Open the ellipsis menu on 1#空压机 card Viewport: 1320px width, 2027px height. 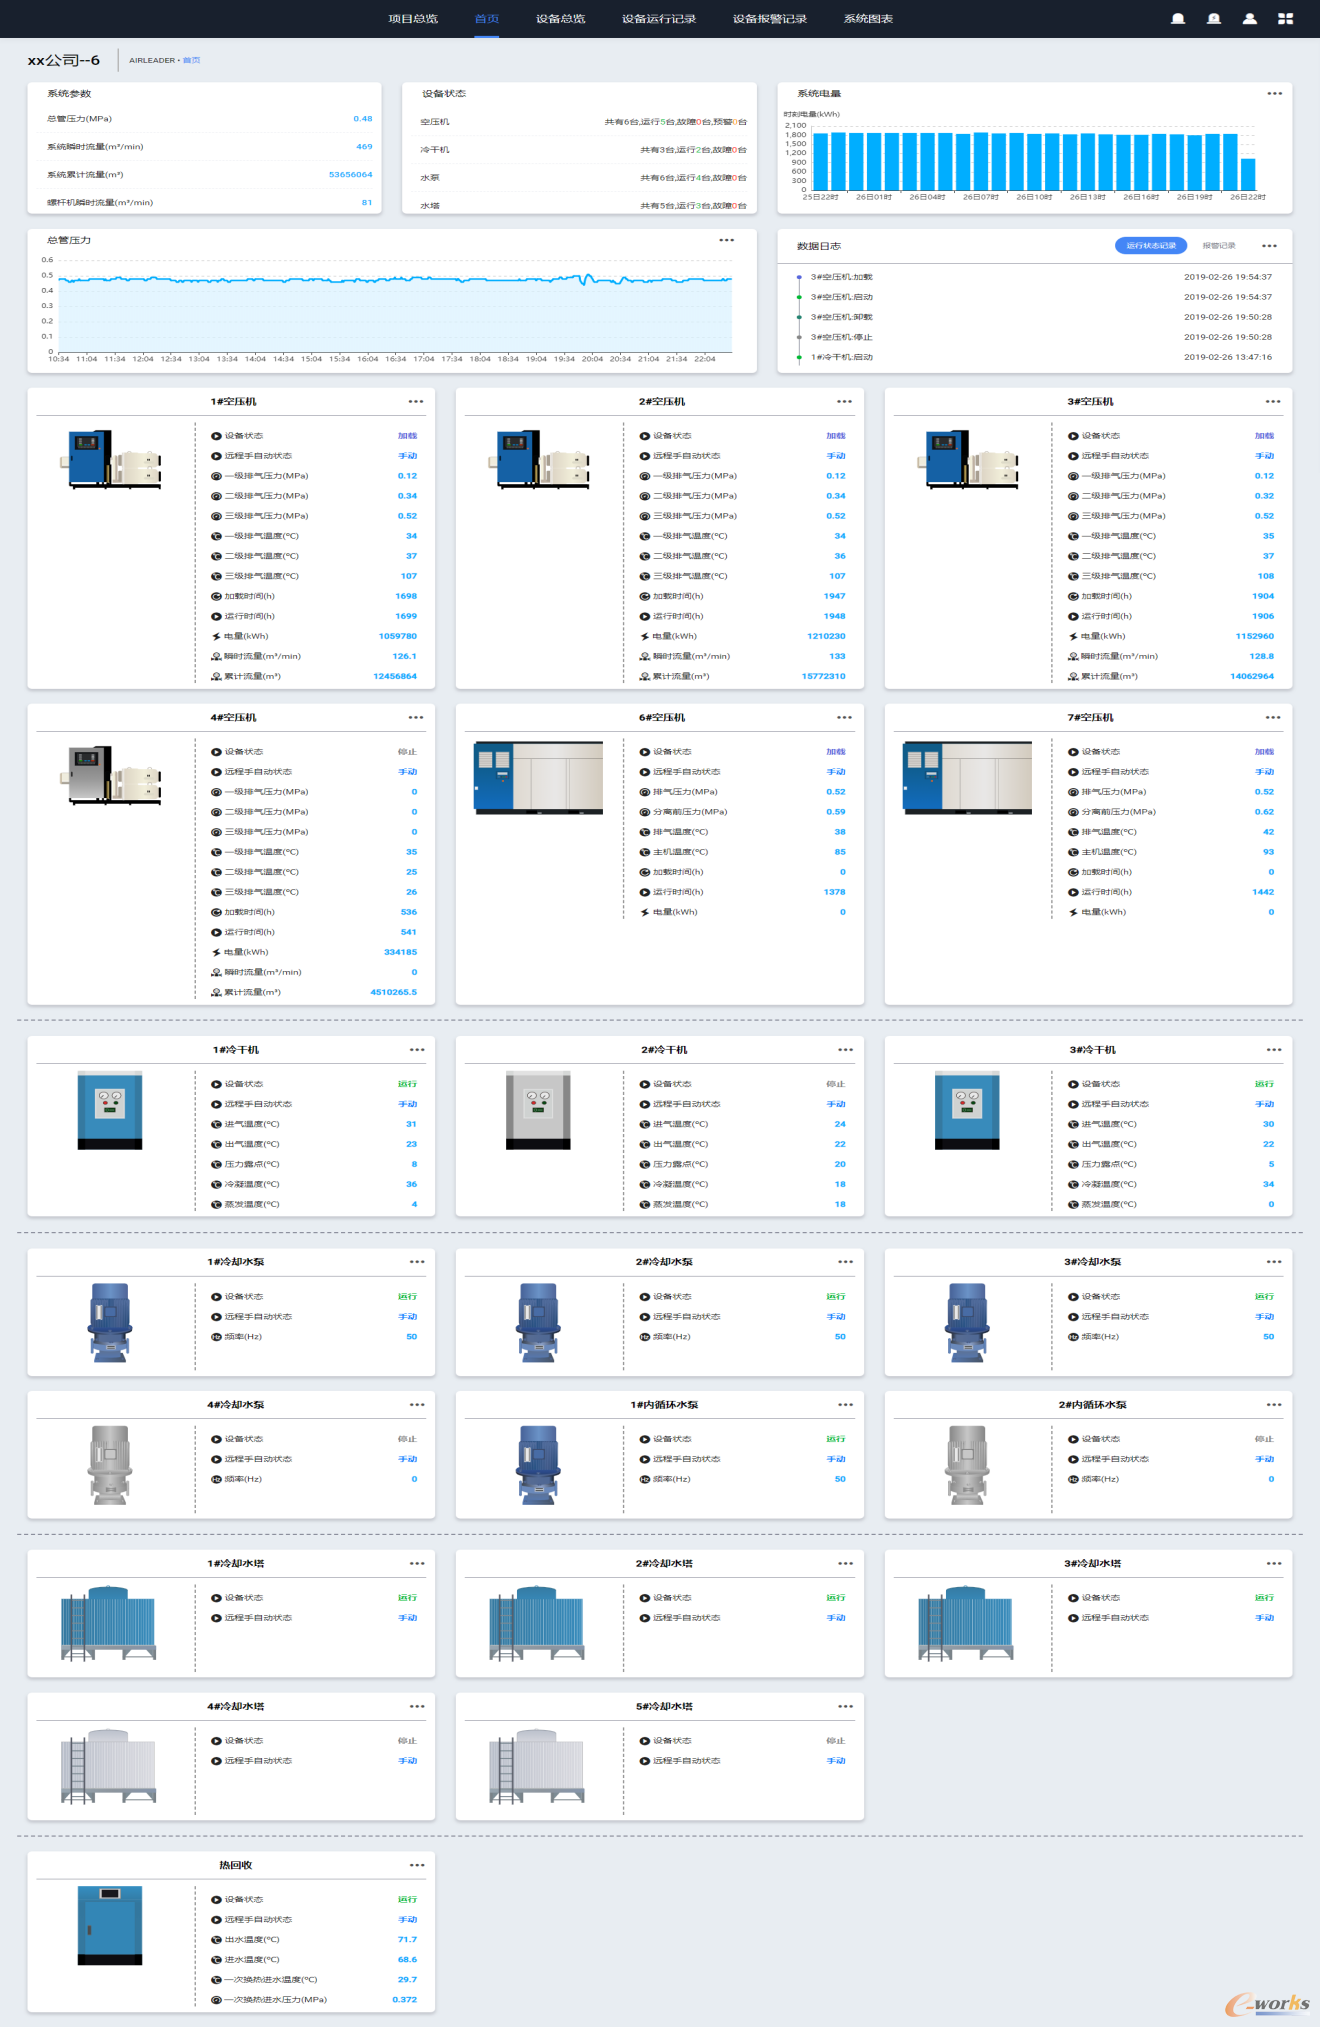click(x=416, y=401)
